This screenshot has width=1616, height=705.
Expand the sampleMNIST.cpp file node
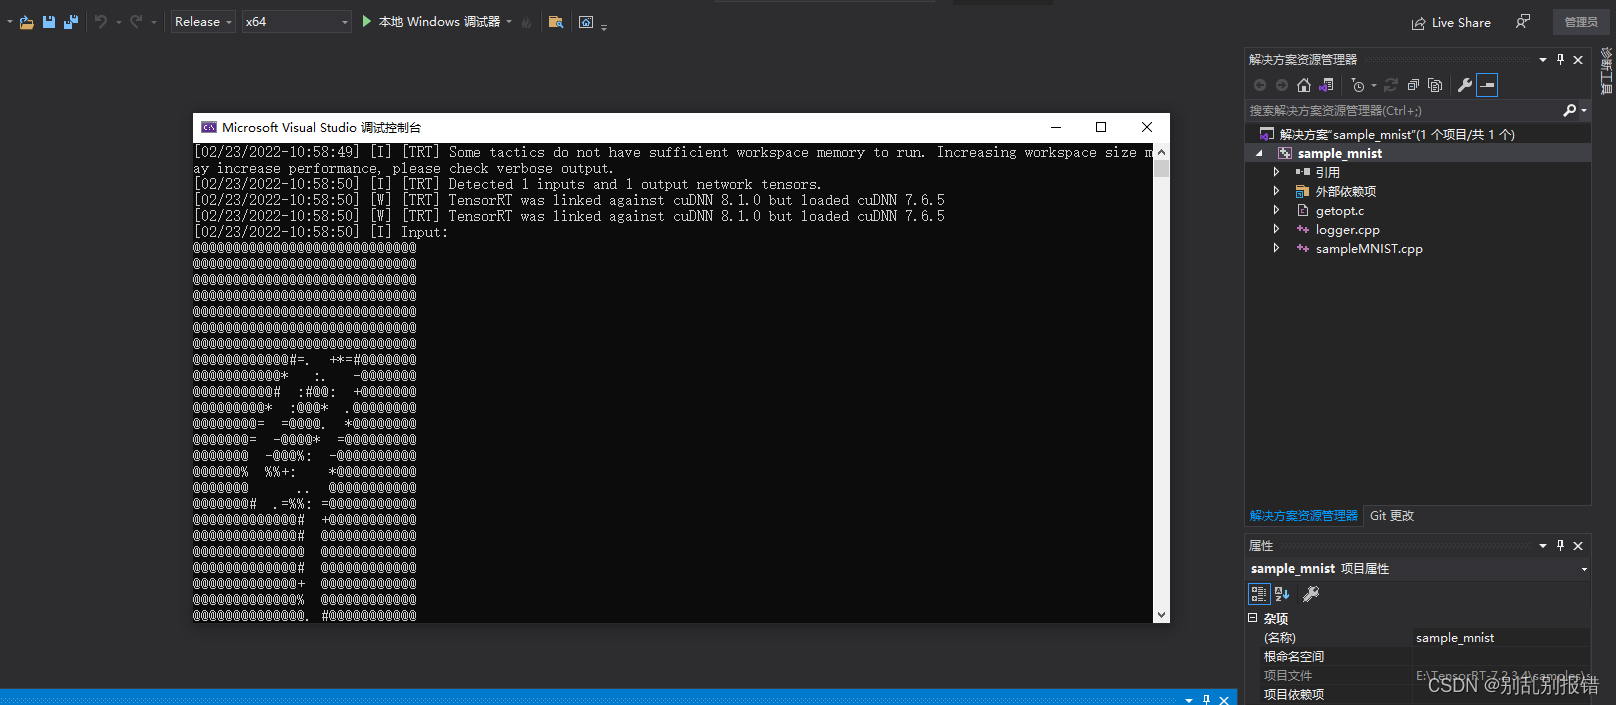(x=1276, y=248)
